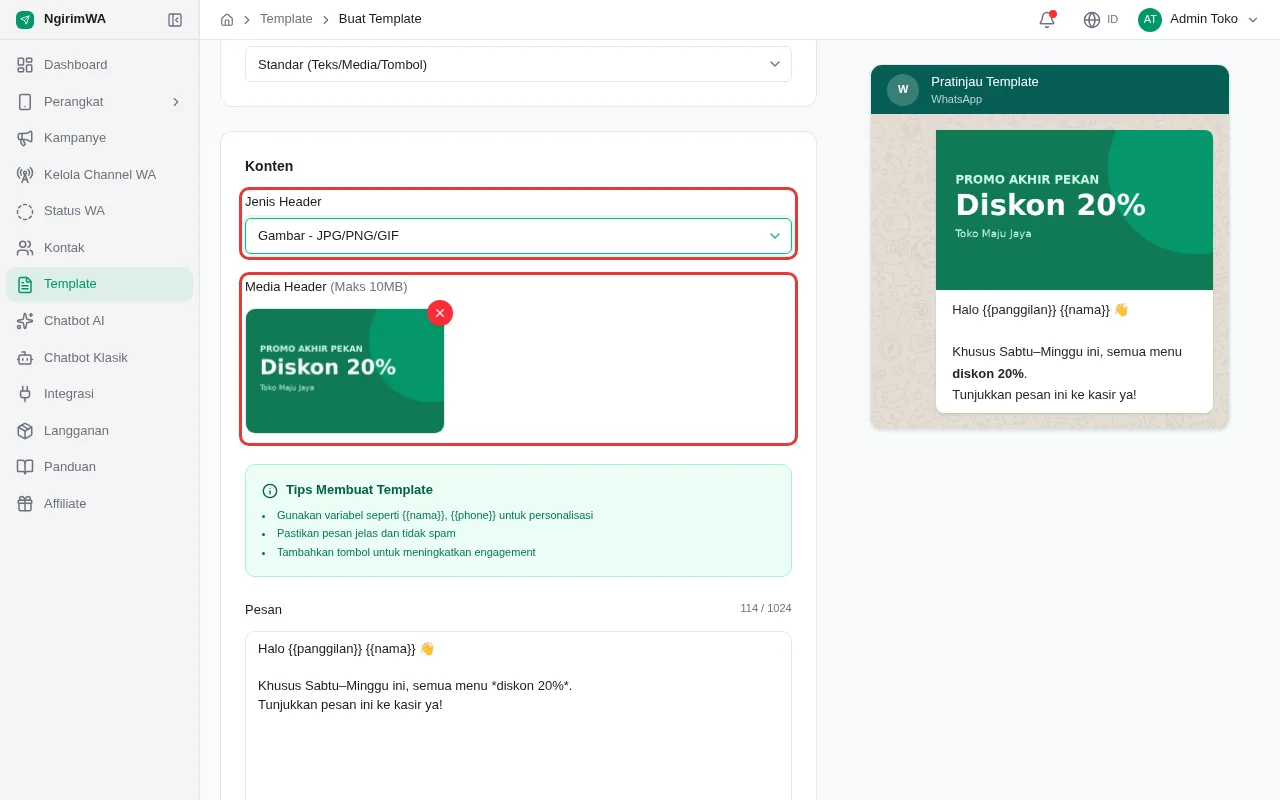Click the info icon in the tips box
1280x800 pixels.
[270, 490]
